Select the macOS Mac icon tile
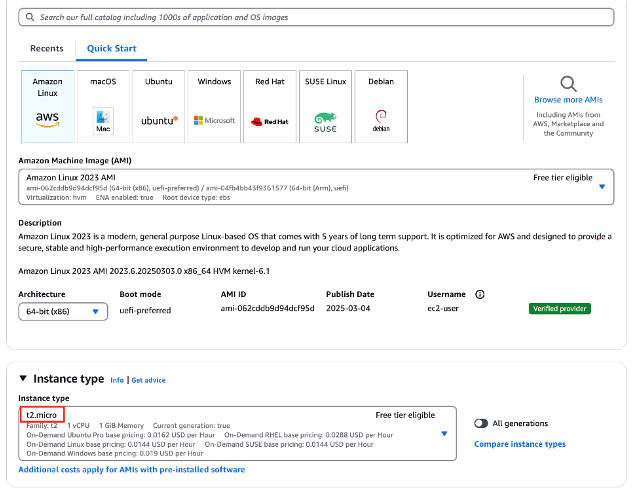636x494 pixels. (103, 106)
